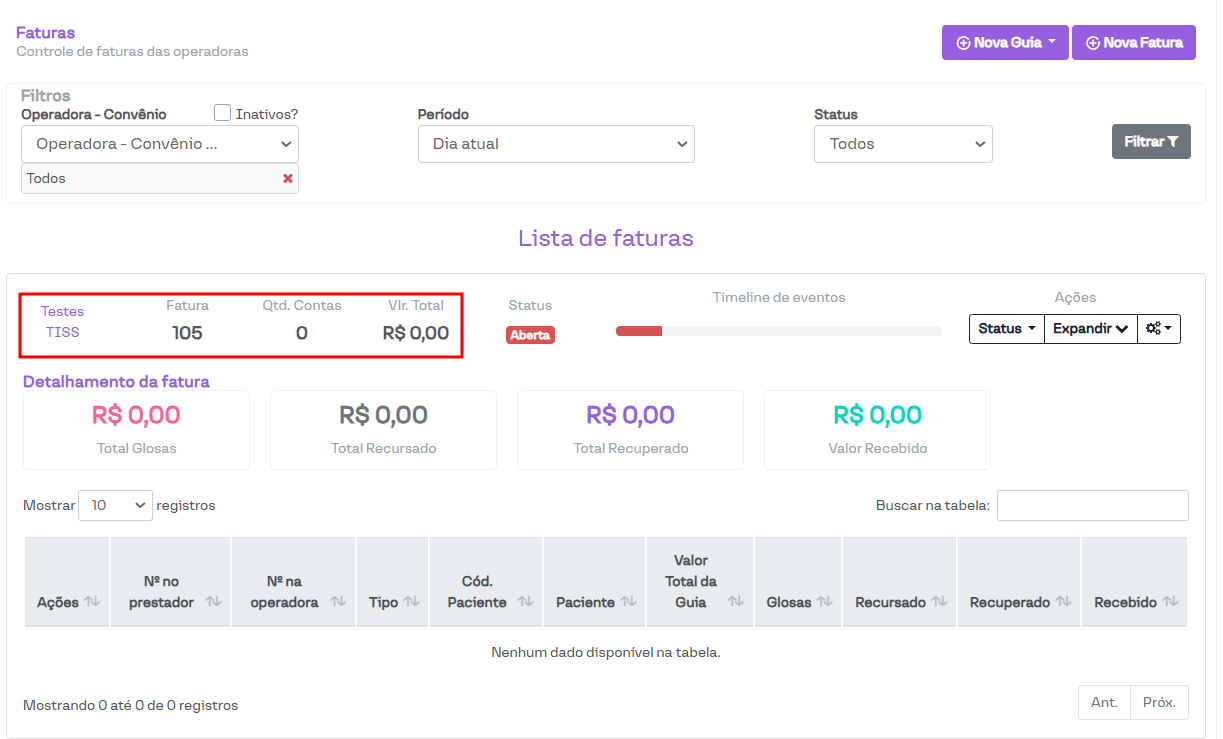Open the Status filter dropdown showing Todos

tap(903, 144)
